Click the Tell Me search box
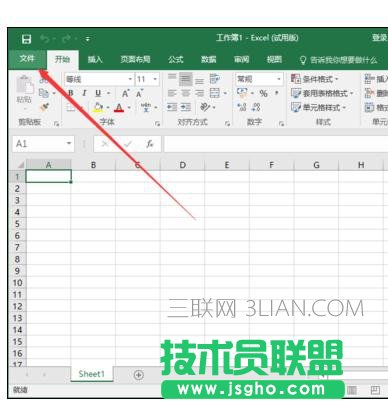This screenshot has width=388, height=405. tap(339, 60)
